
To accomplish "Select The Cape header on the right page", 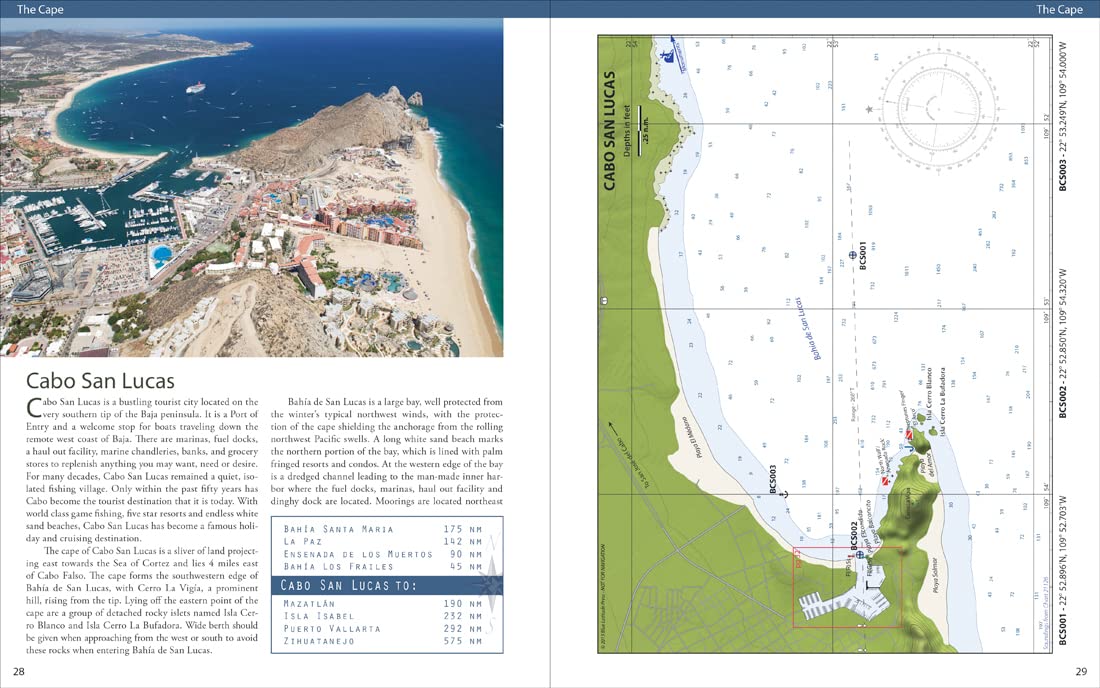I will 1060,9.
